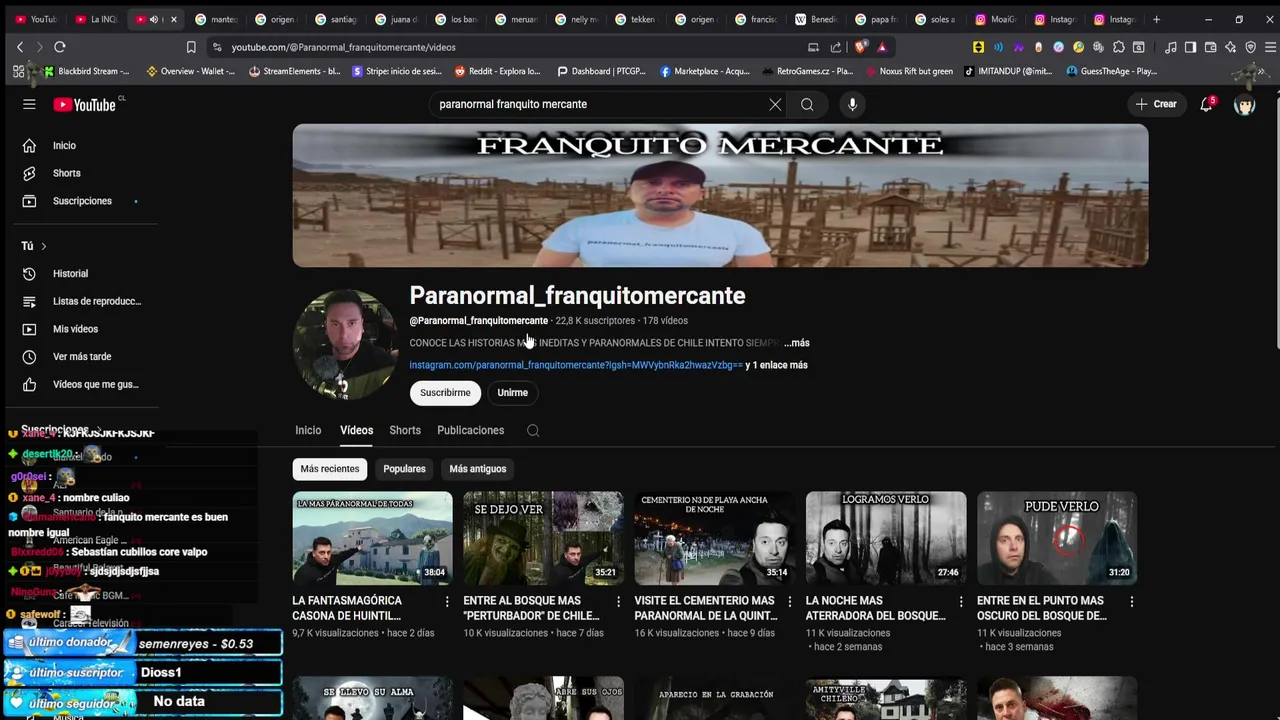
Task: Click the Suscribirme button
Action: 445,393
